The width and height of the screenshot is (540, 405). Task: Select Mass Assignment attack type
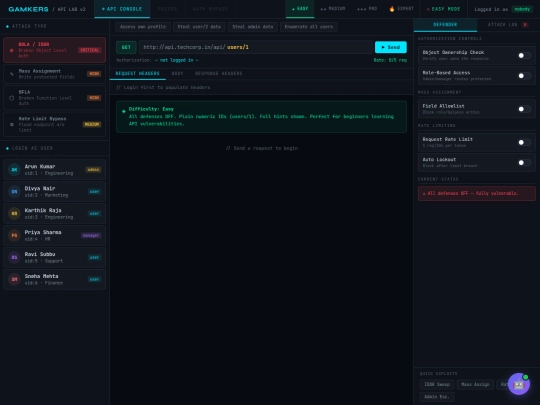[x=55, y=74]
